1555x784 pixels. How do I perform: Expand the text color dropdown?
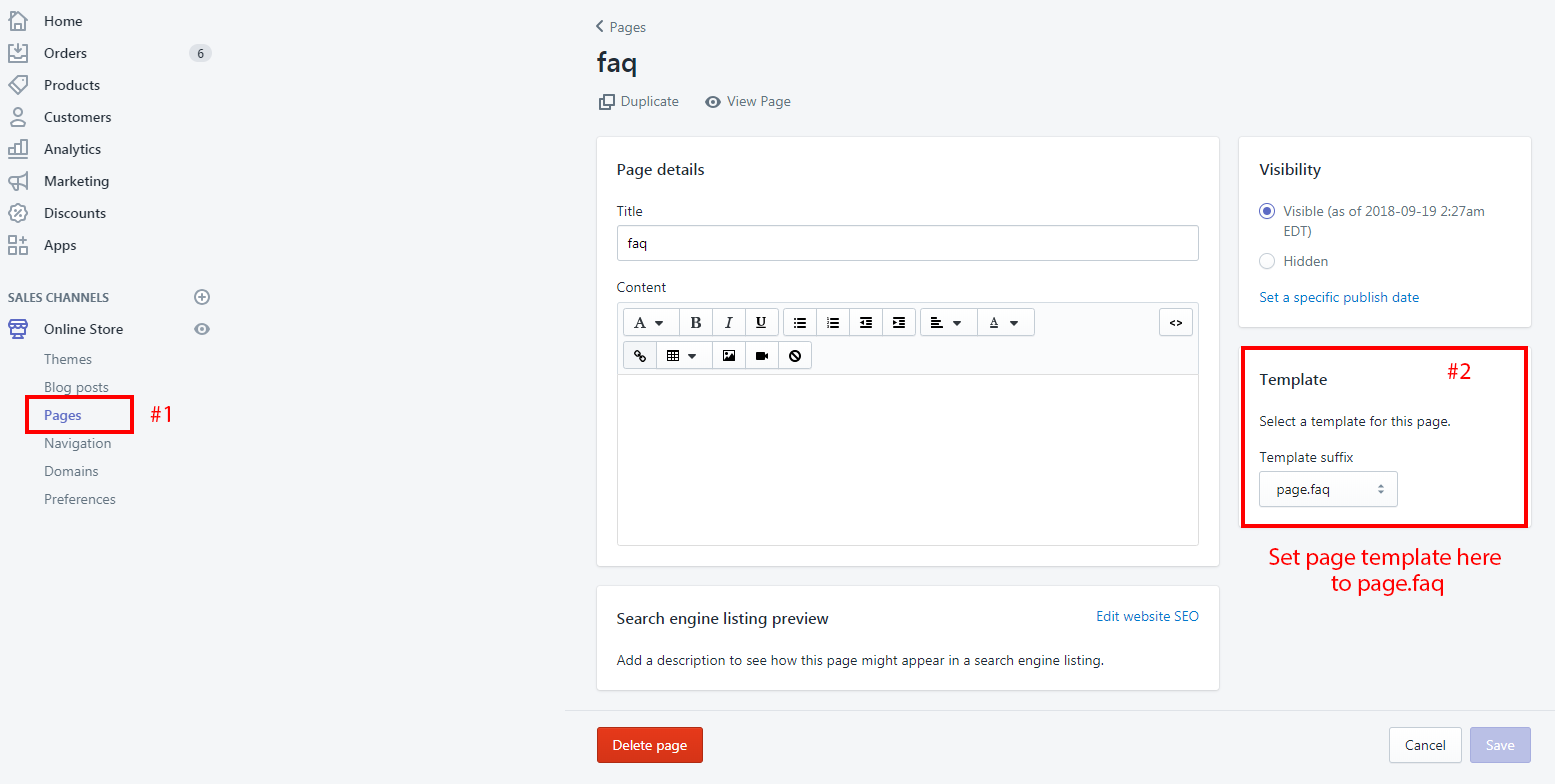click(x=1004, y=322)
